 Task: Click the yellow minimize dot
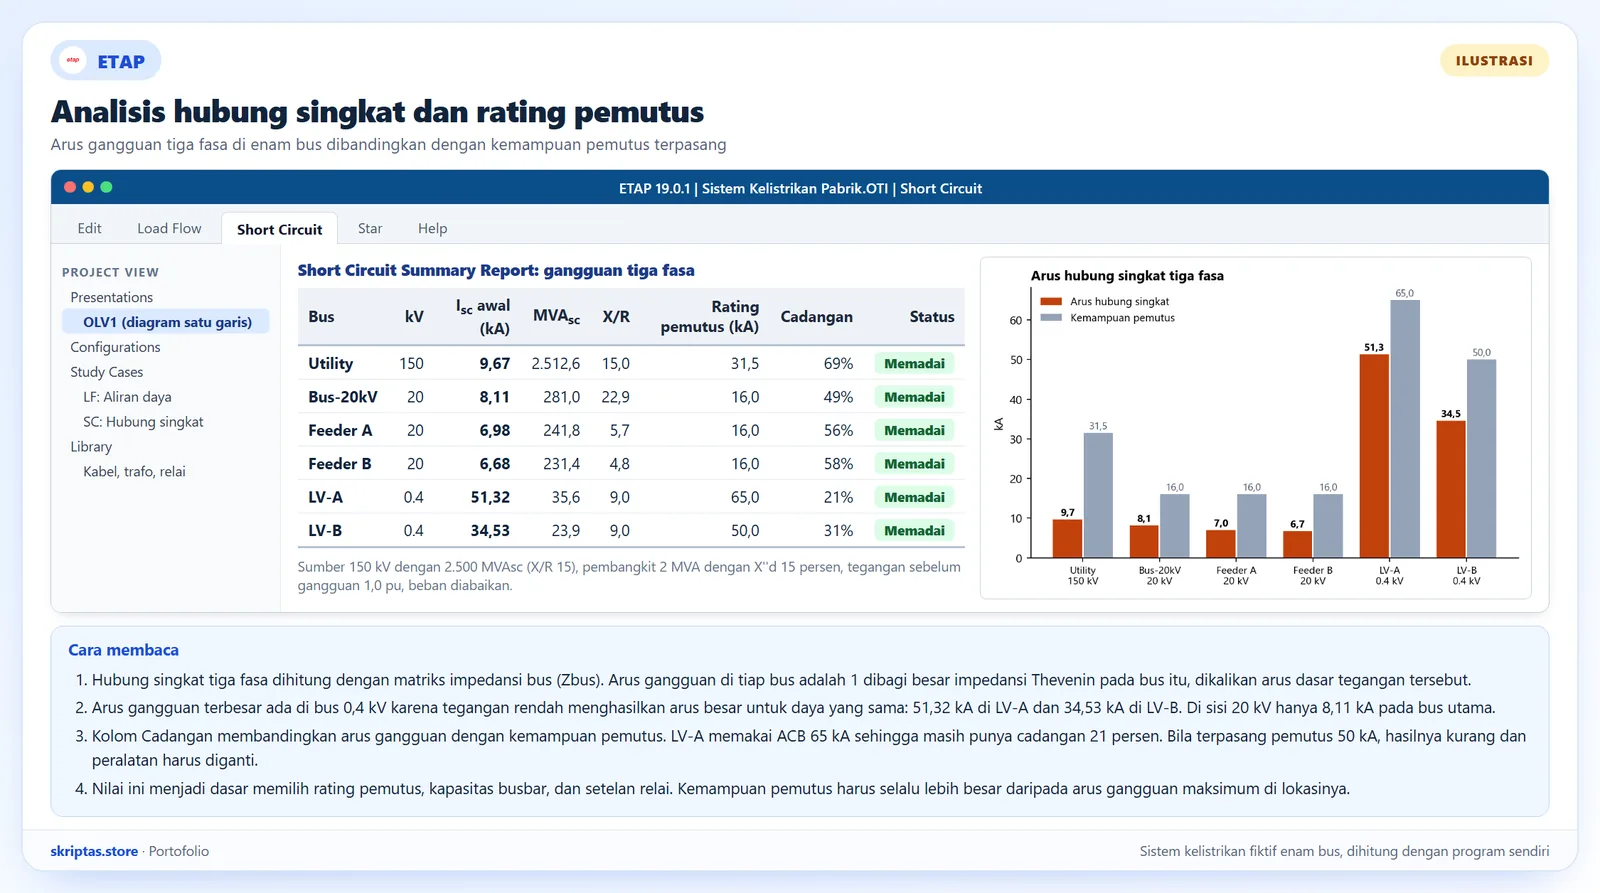(88, 187)
